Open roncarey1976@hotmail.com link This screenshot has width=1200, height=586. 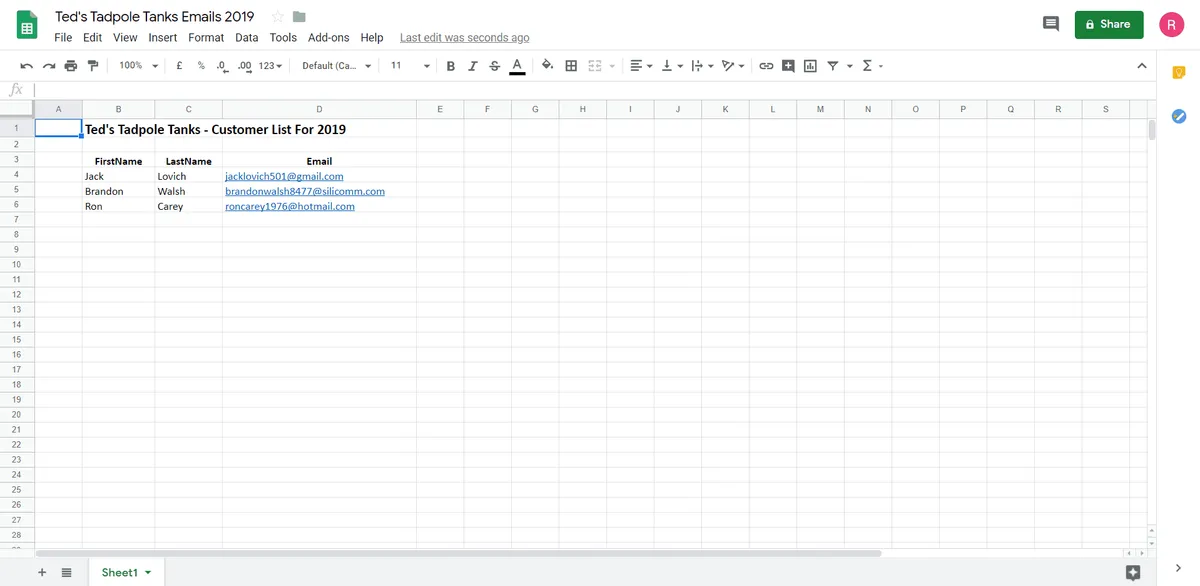coord(290,206)
